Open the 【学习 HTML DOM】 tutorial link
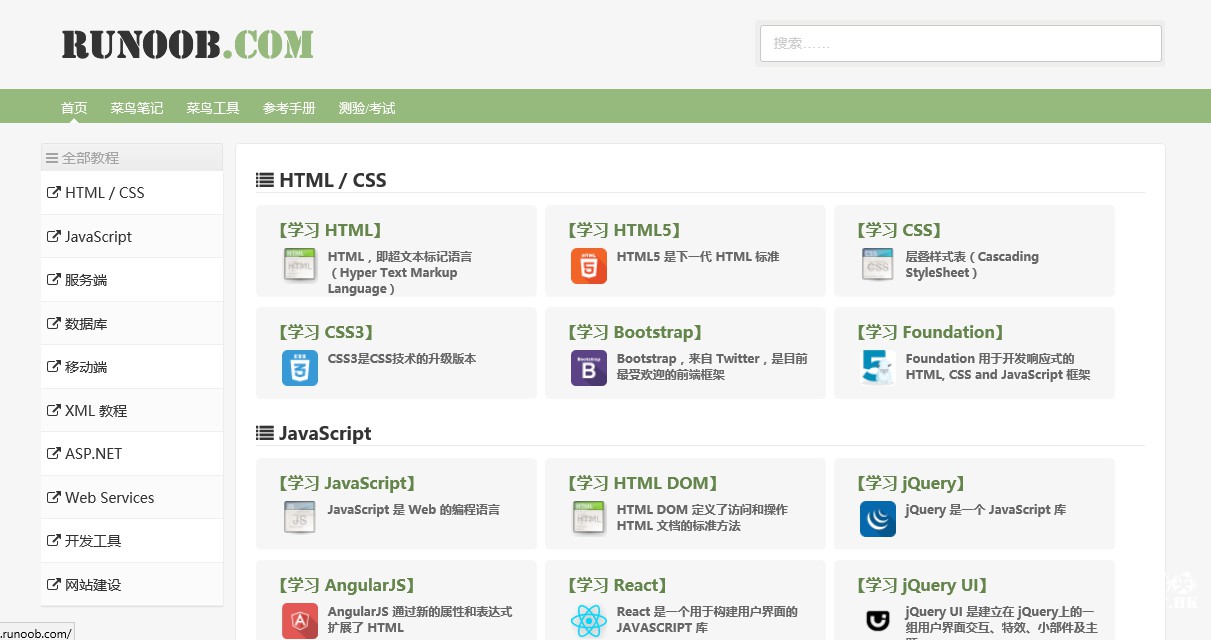This screenshot has width=1211, height=640. [x=642, y=483]
